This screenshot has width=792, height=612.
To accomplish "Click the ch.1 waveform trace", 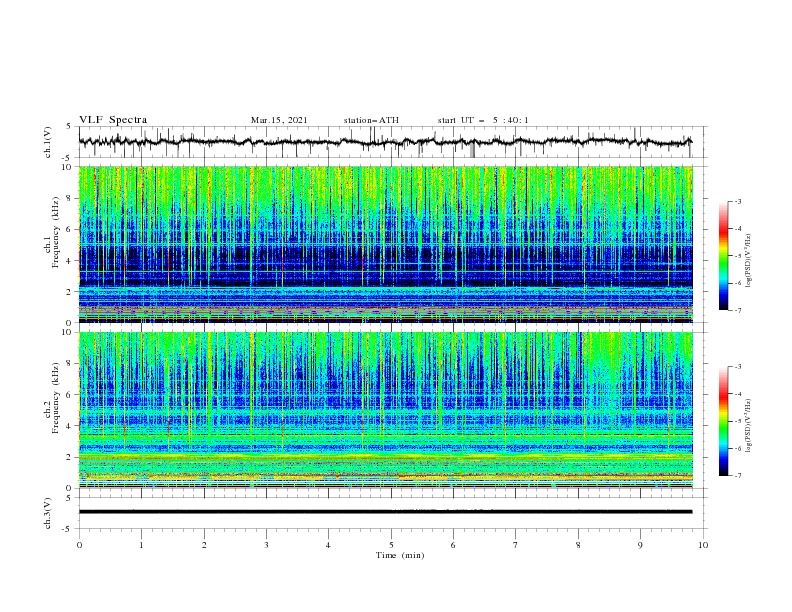I will pyautogui.click(x=385, y=141).
